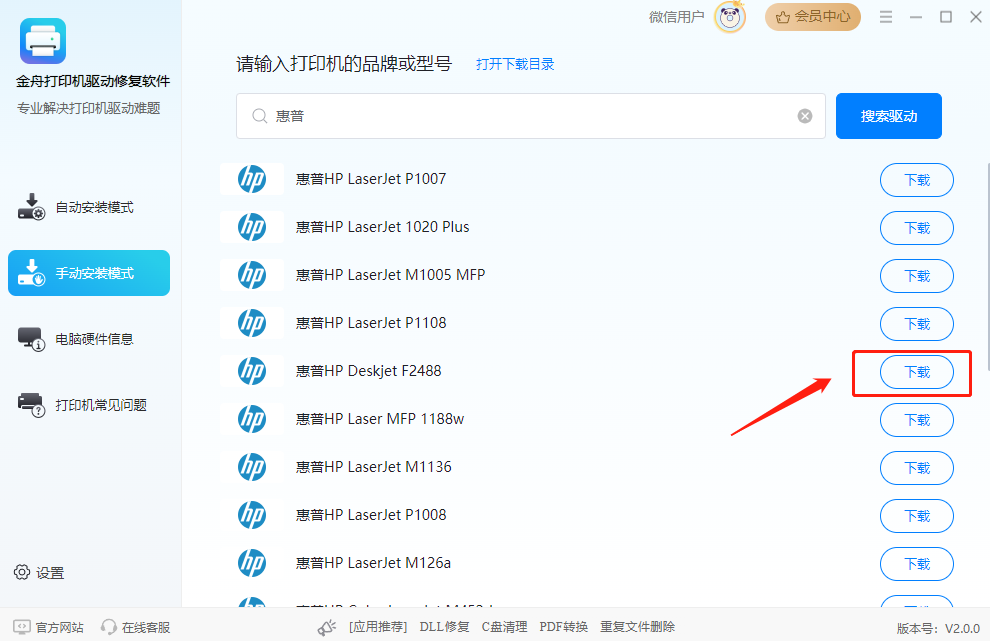Open 会员中心 member center
Viewport: 990px width, 641px height.
coord(813,17)
